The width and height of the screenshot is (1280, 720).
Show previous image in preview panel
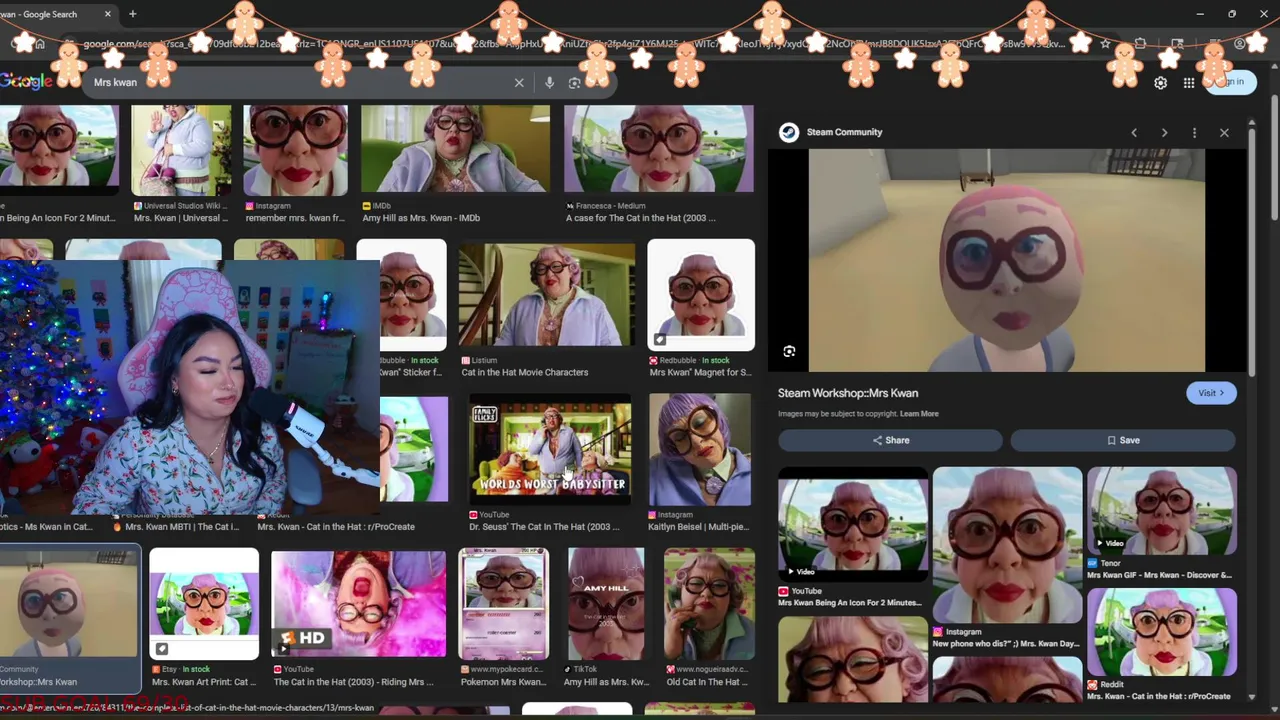pos(1134,132)
